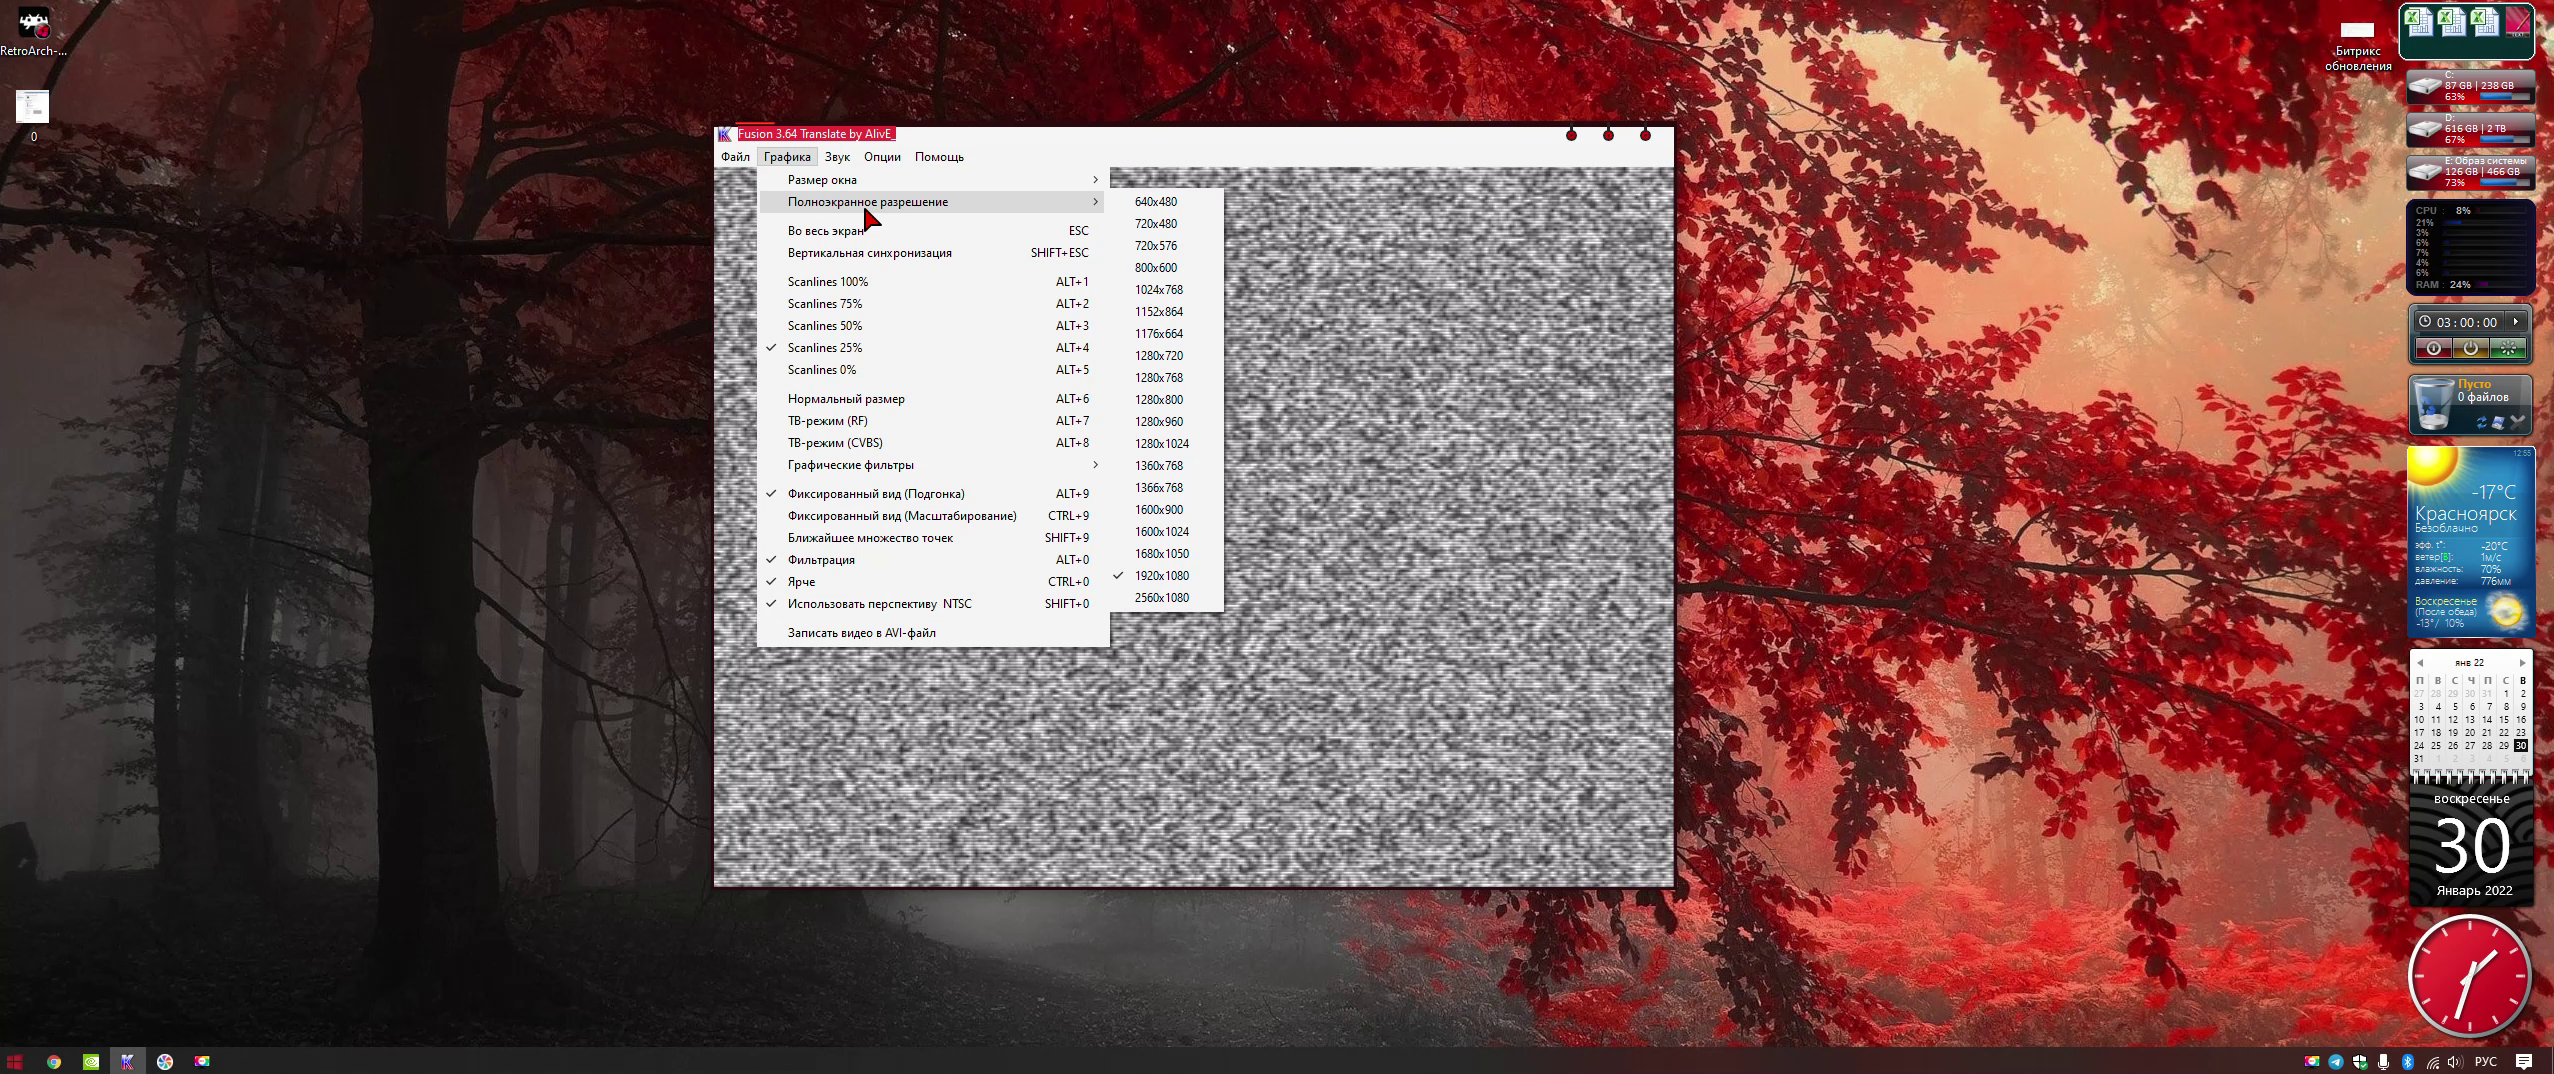Open the Помощь menu

pos(939,157)
